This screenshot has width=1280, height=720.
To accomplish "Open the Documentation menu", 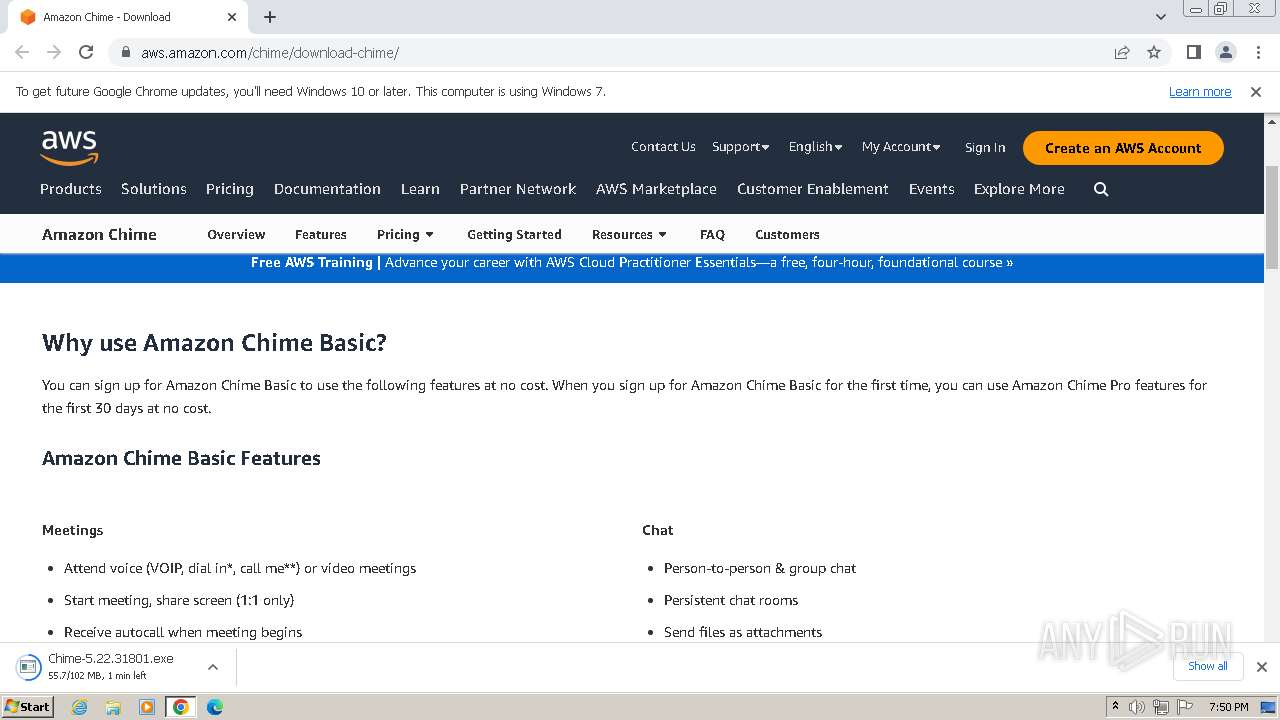I will pyautogui.click(x=327, y=189).
